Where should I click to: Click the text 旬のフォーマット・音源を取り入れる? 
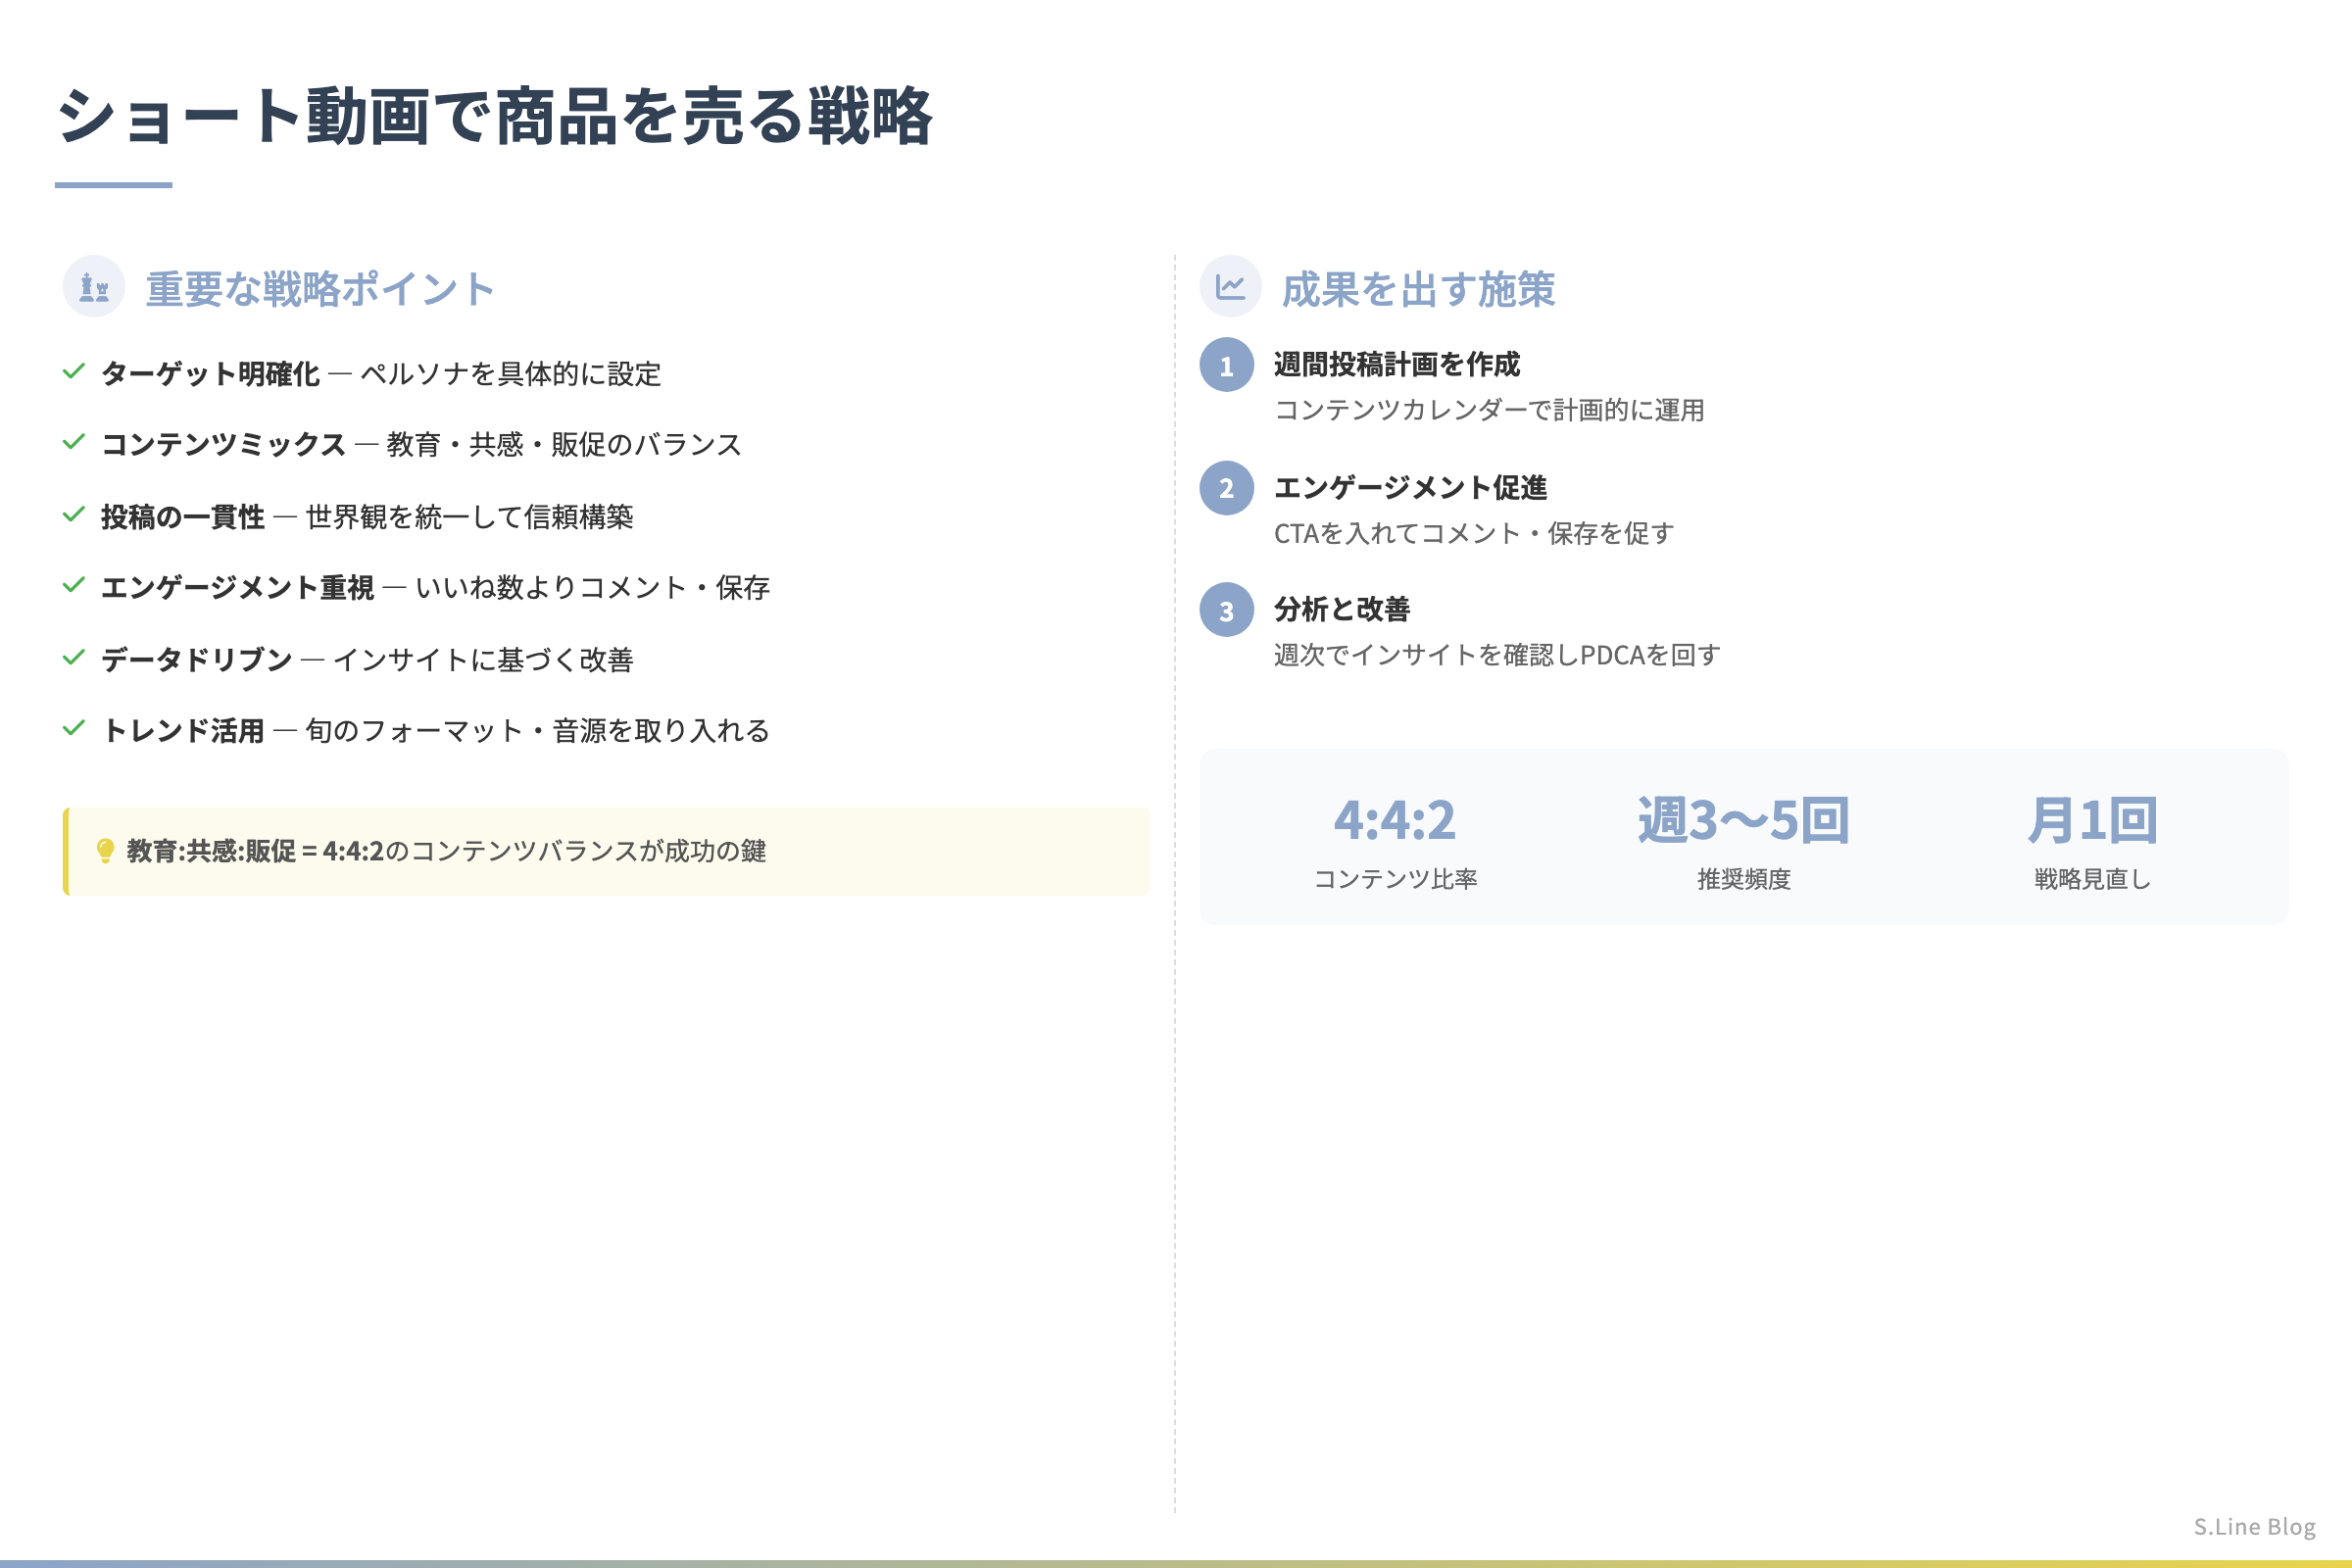point(538,731)
